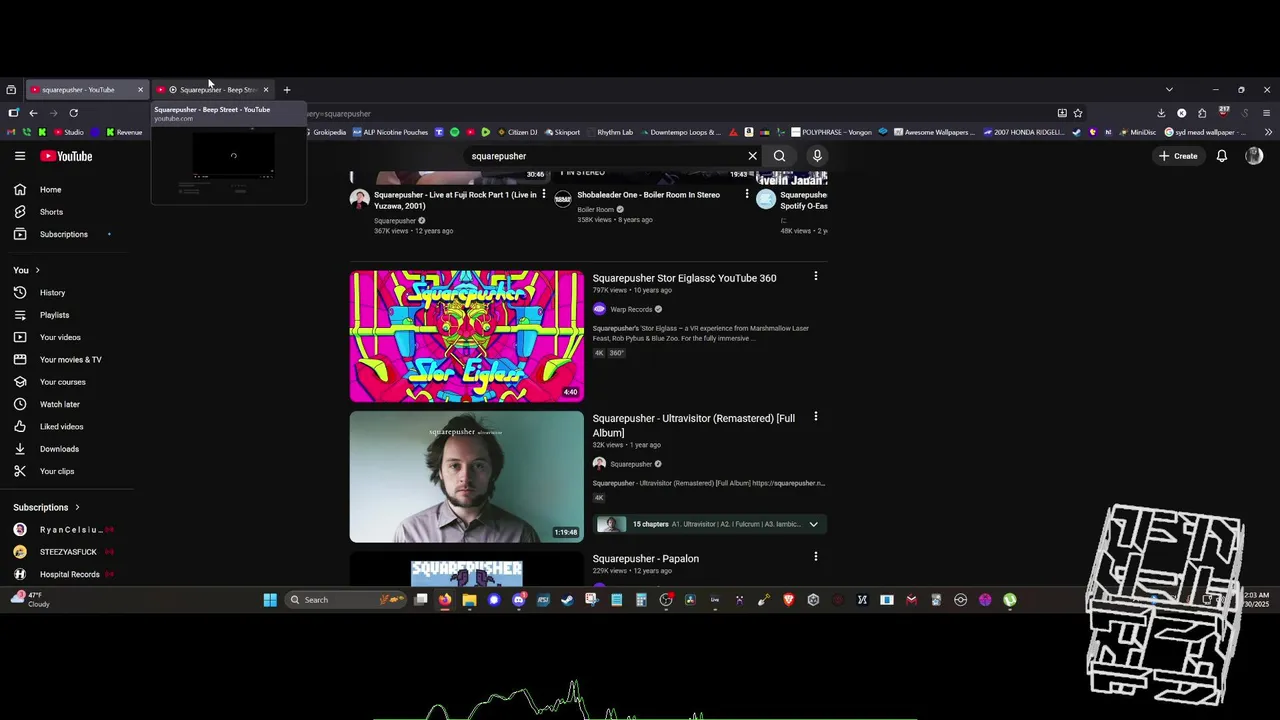Reload the page
Image resolution: width=1280 pixels, height=720 pixels.
73,113
